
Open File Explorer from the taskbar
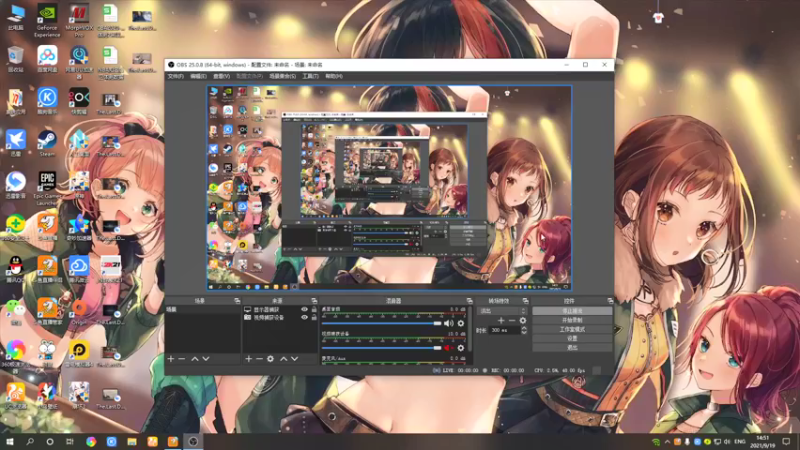pyautogui.click(x=132, y=441)
